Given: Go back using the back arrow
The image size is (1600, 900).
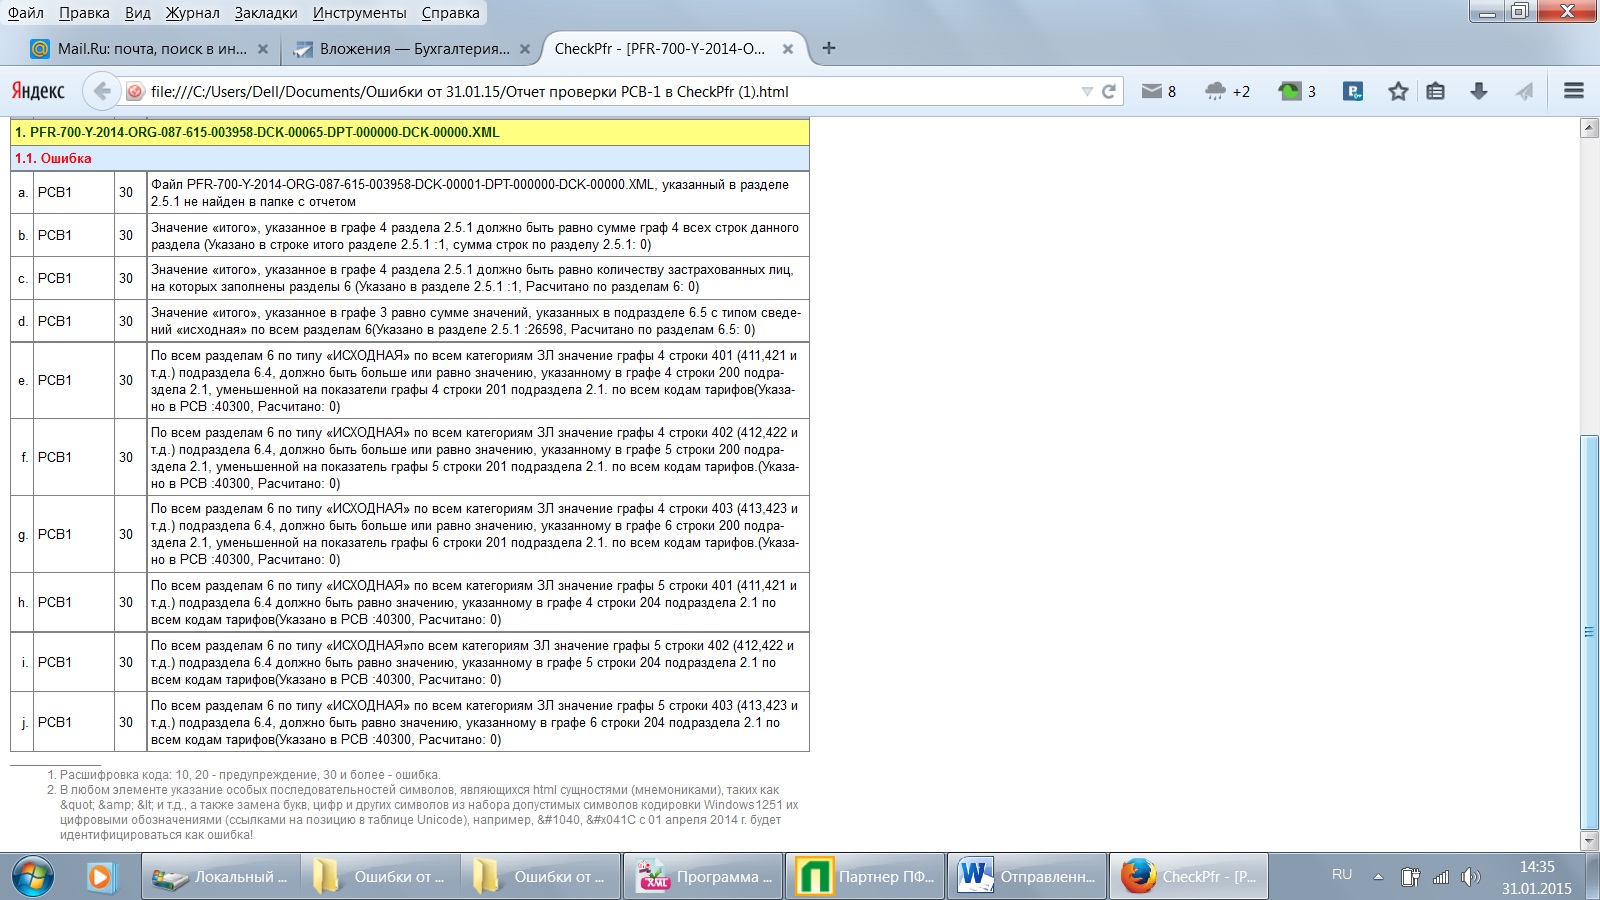Looking at the screenshot, I should click(x=101, y=91).
